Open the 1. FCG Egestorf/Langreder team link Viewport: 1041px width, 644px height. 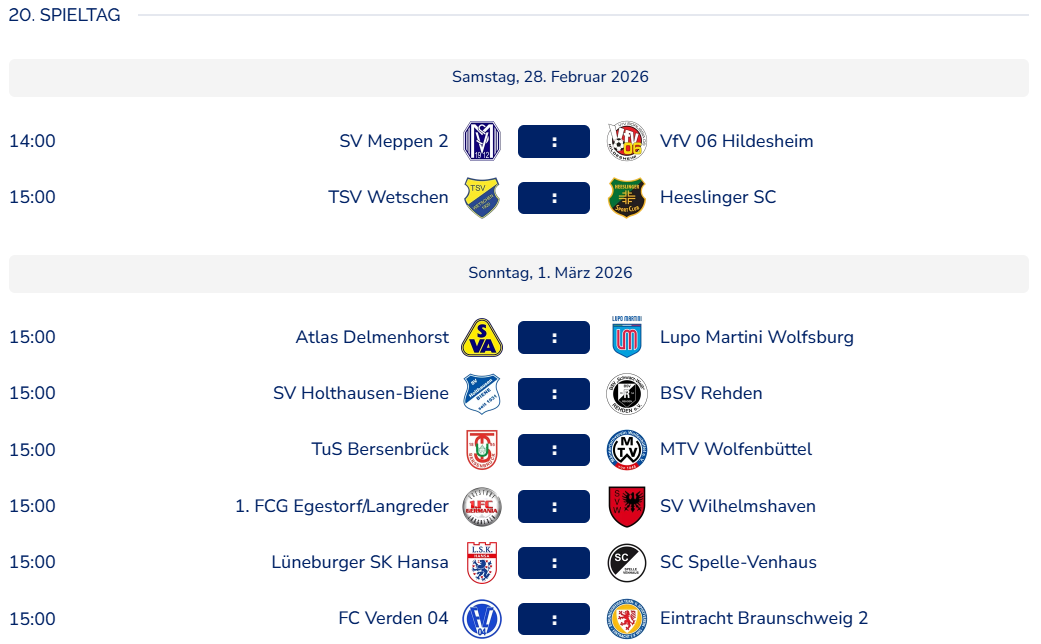point(342,506)
